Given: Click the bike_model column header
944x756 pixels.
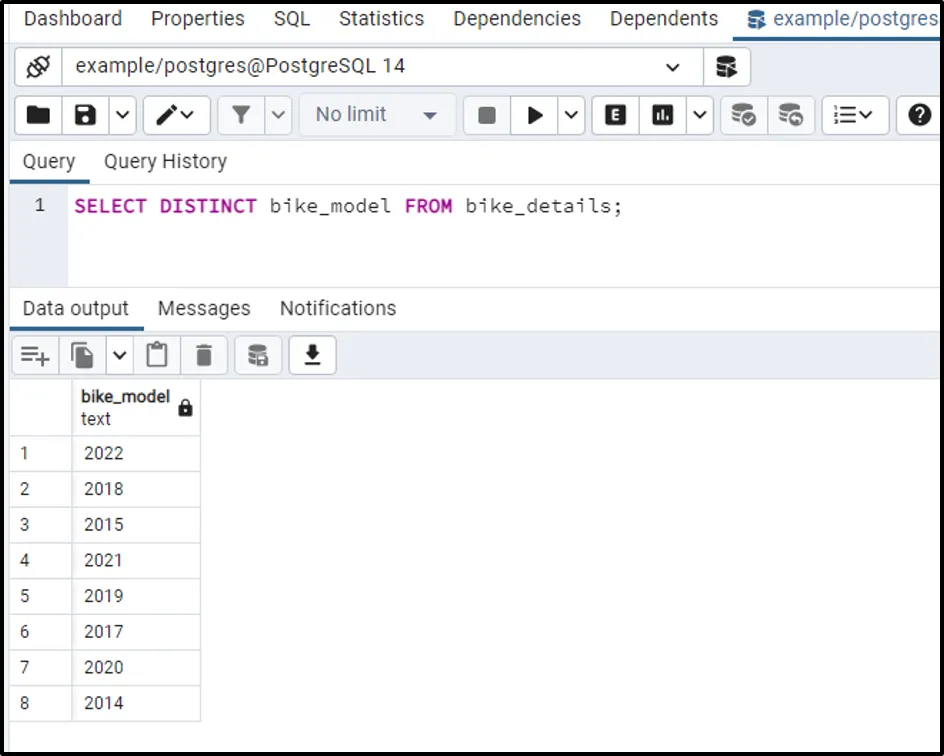Looking at the screenshot, I should 126,407.
